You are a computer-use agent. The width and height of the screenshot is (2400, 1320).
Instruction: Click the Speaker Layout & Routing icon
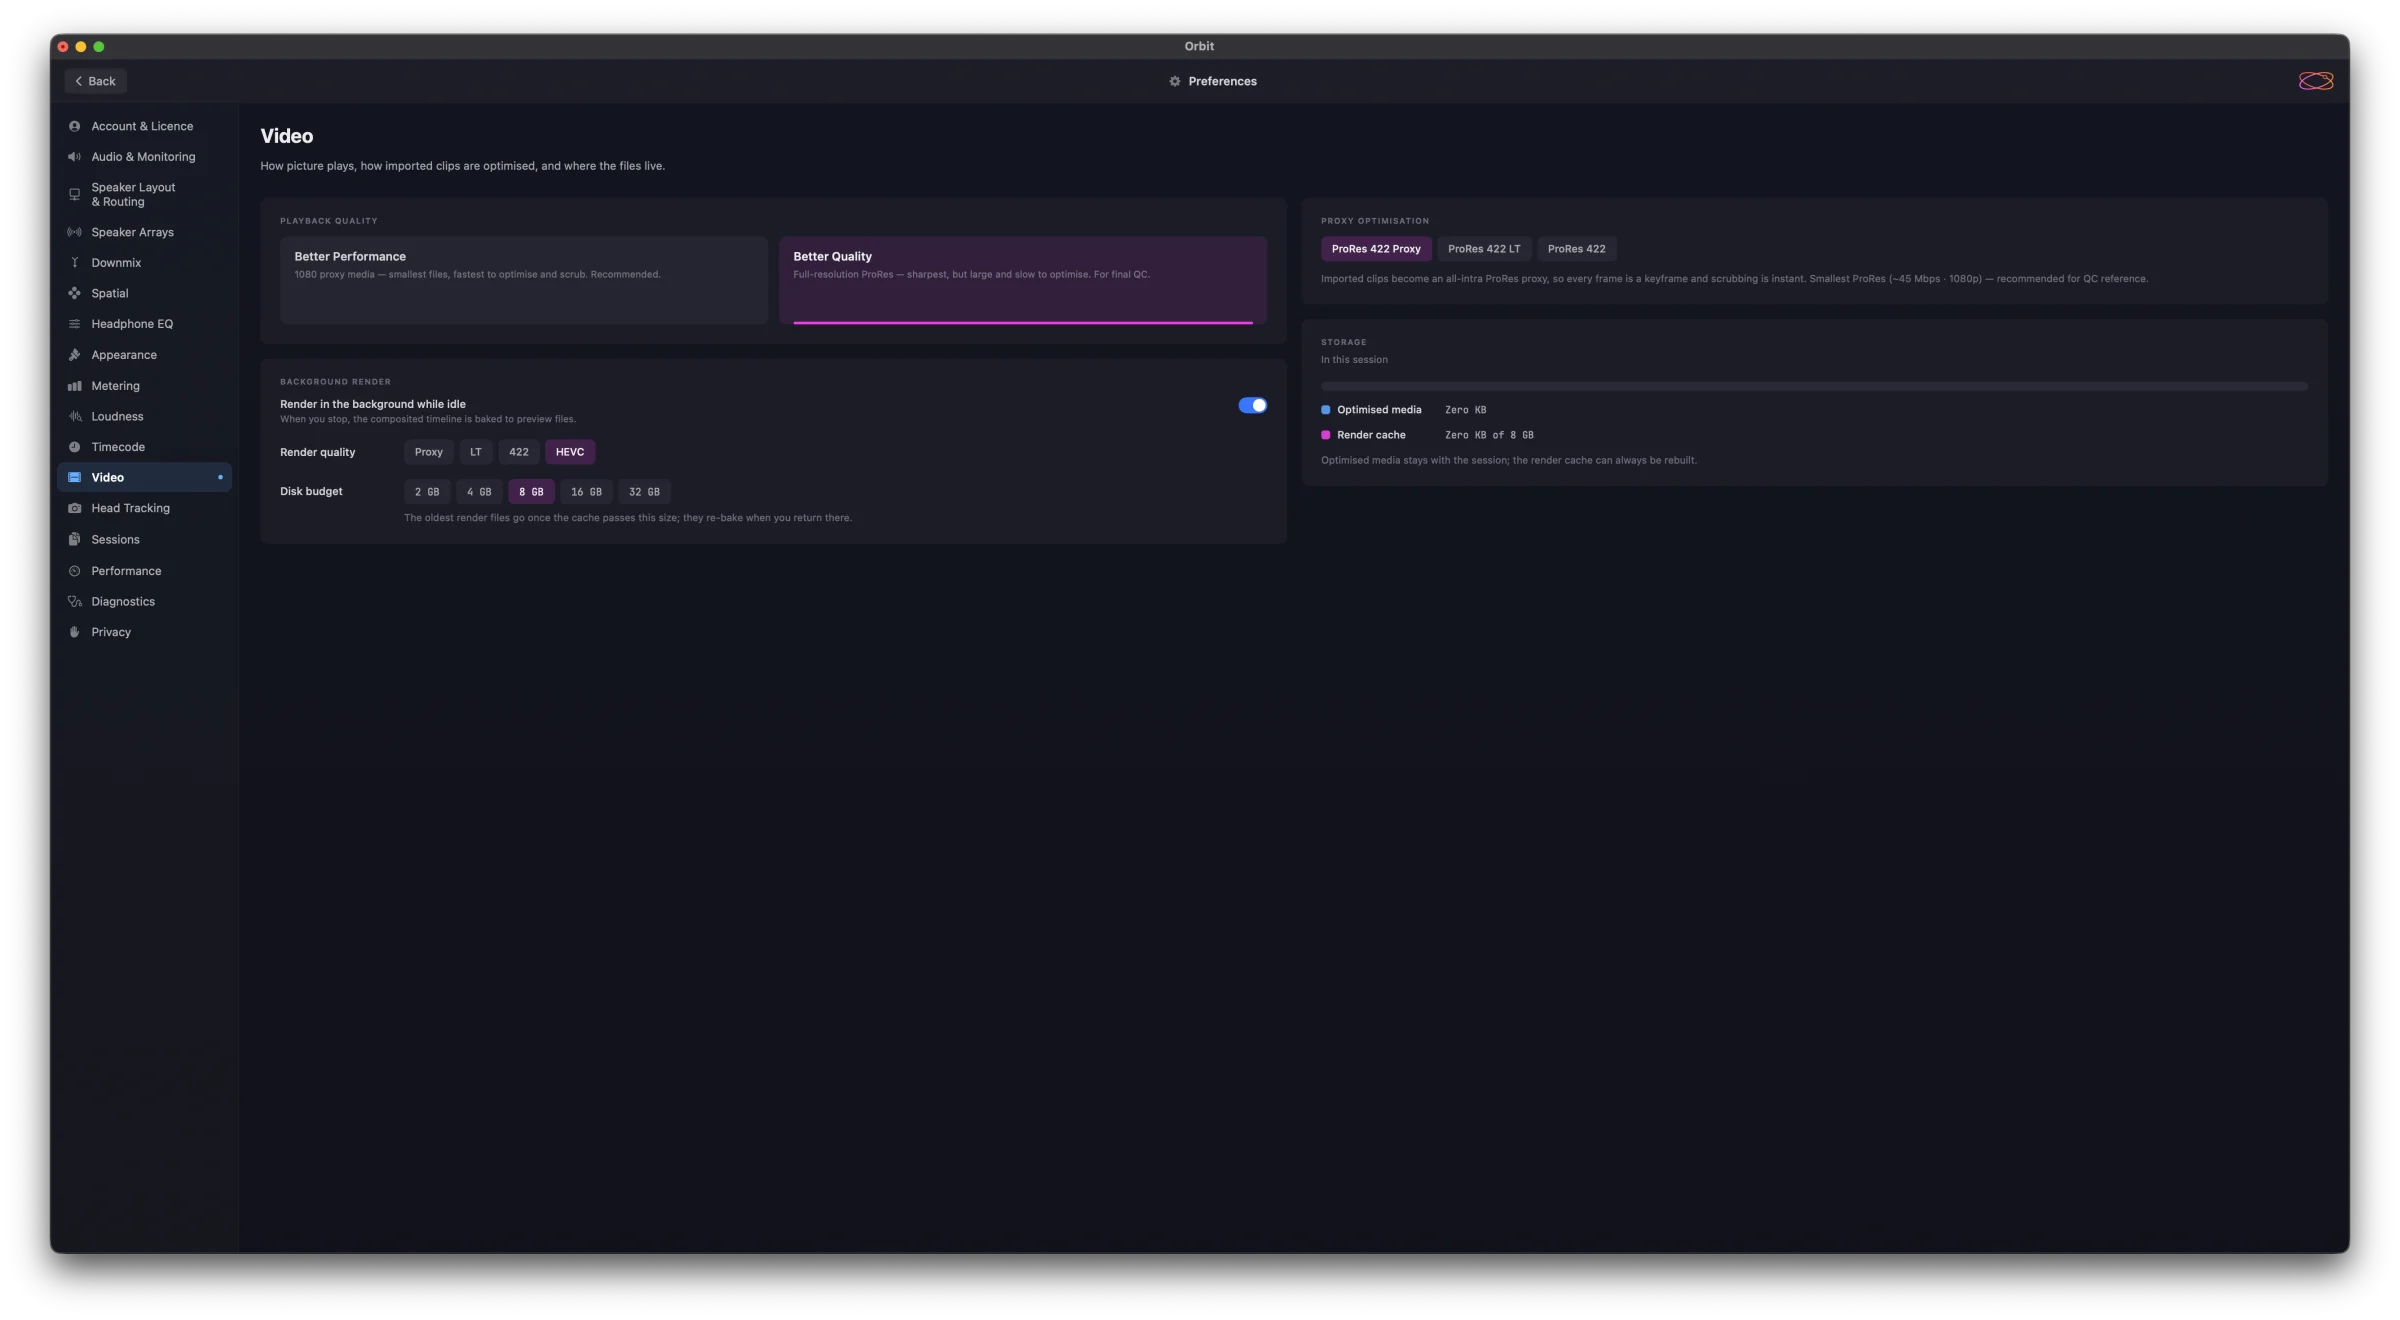[x=74, y=195]
